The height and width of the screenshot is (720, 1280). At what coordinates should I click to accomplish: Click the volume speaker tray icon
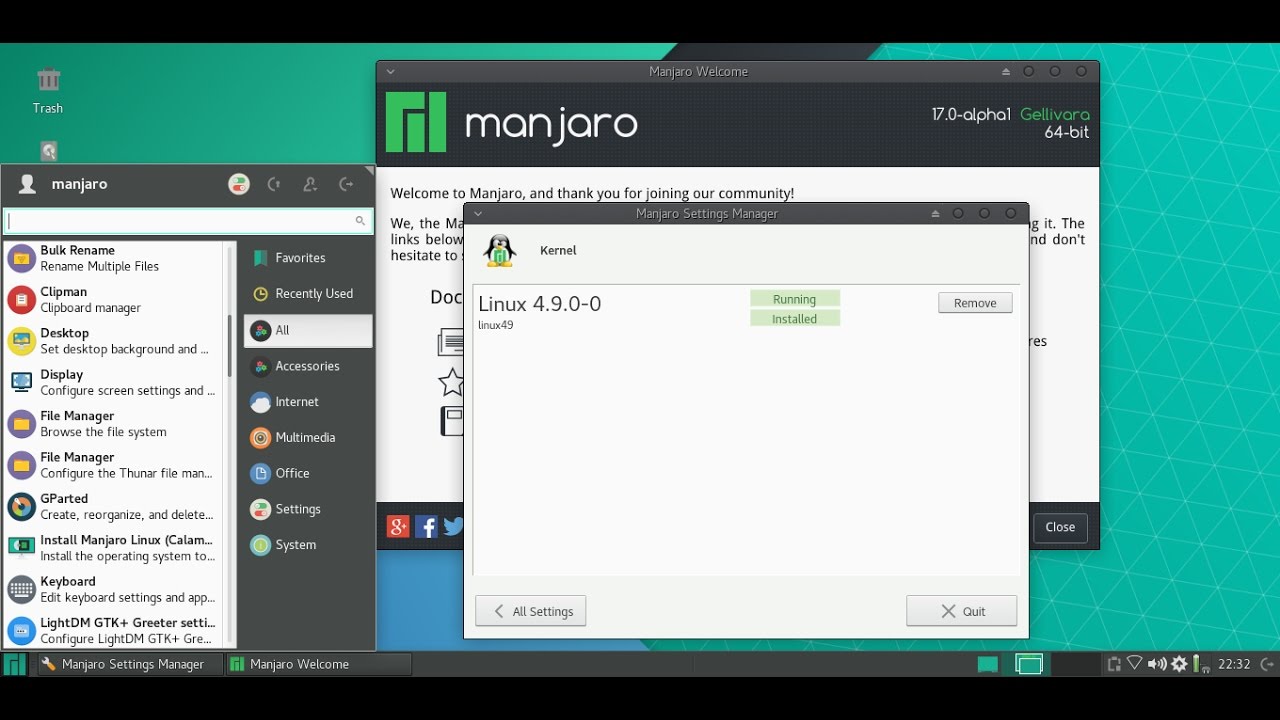1157,664
